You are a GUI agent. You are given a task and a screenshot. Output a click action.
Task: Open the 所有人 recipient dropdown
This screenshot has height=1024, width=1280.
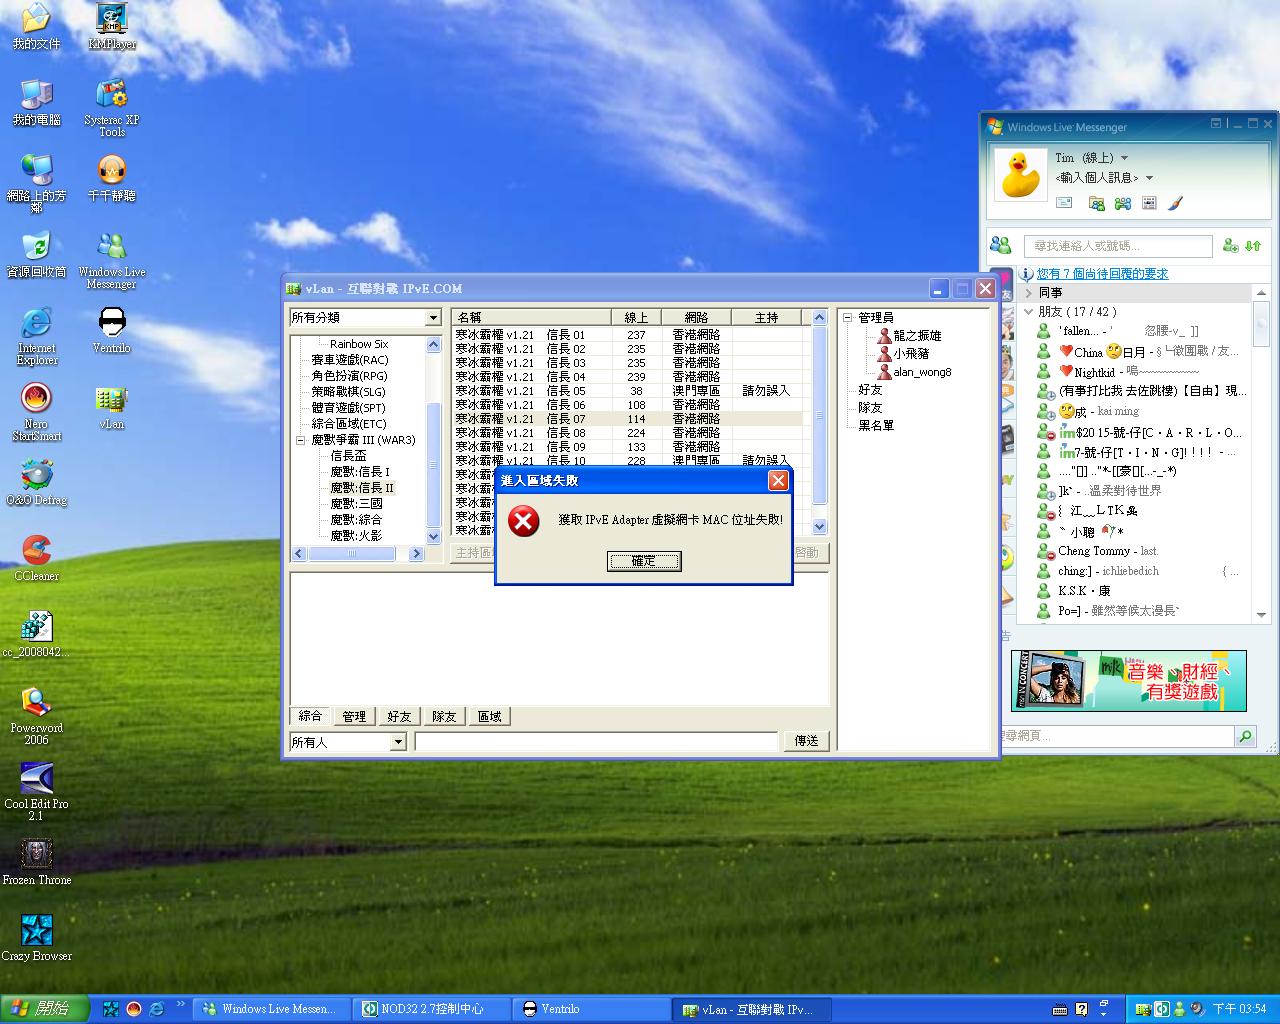tap(398, 742)
